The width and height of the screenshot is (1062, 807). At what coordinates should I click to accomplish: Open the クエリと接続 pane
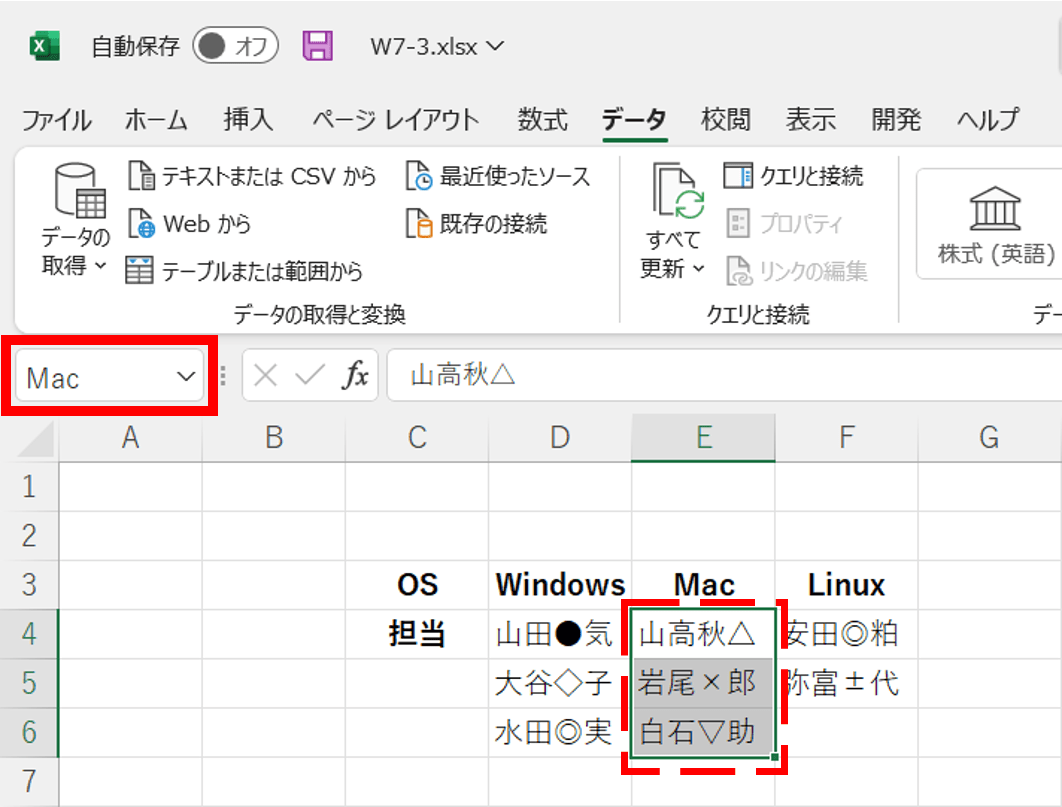[x=794, y=176]
